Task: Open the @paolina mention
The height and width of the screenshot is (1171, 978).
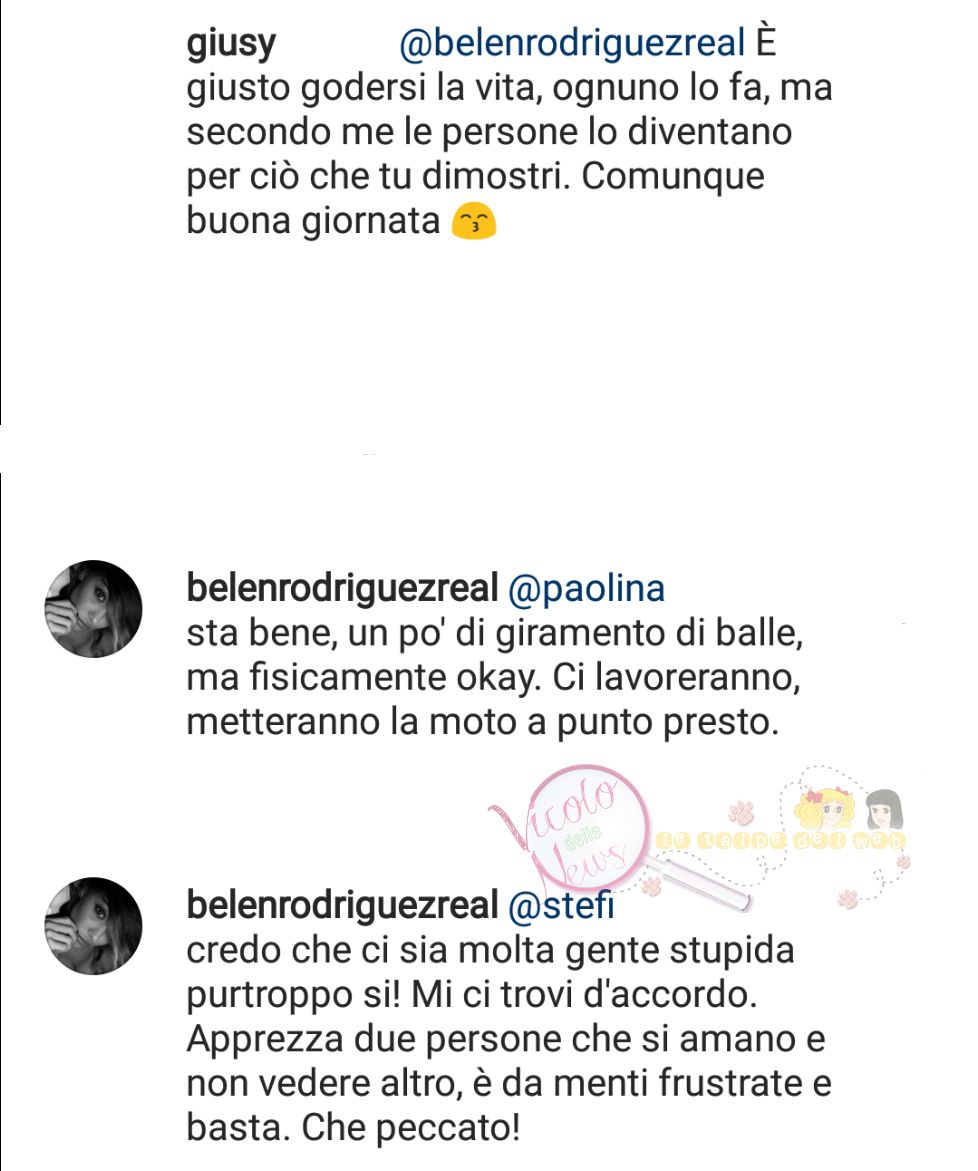Action: (x=586, y=589)
